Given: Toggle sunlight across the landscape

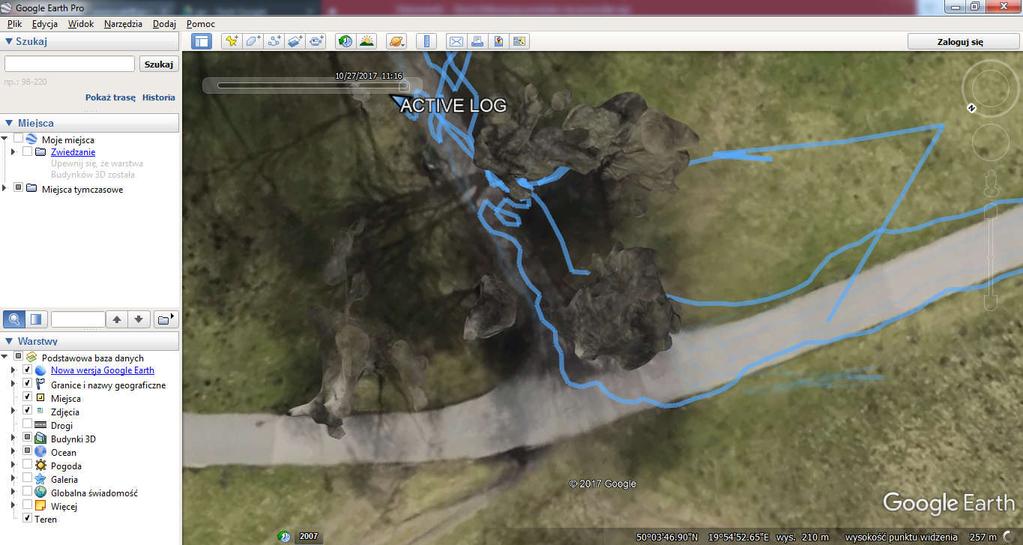Looking at the screenshot, I should pos(367,41).
